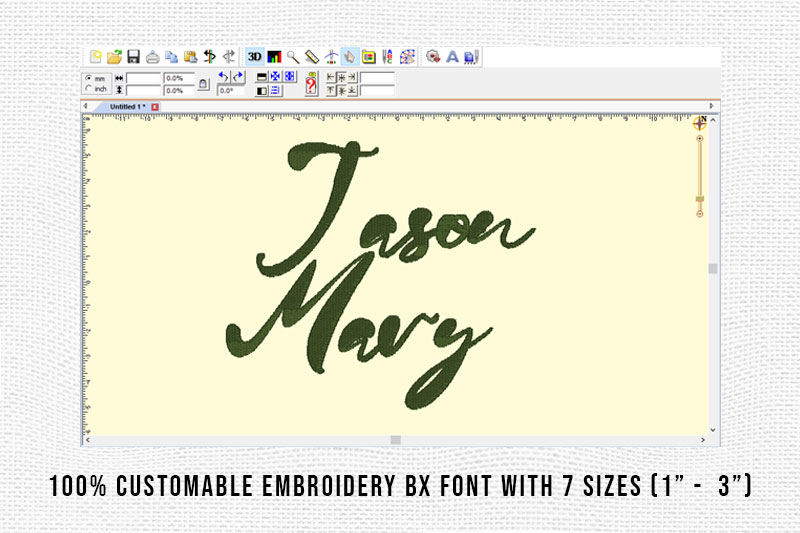This screenshot has width=800, height=533.
Task: Create lettering with the A icon
Action: click(452, 57)
